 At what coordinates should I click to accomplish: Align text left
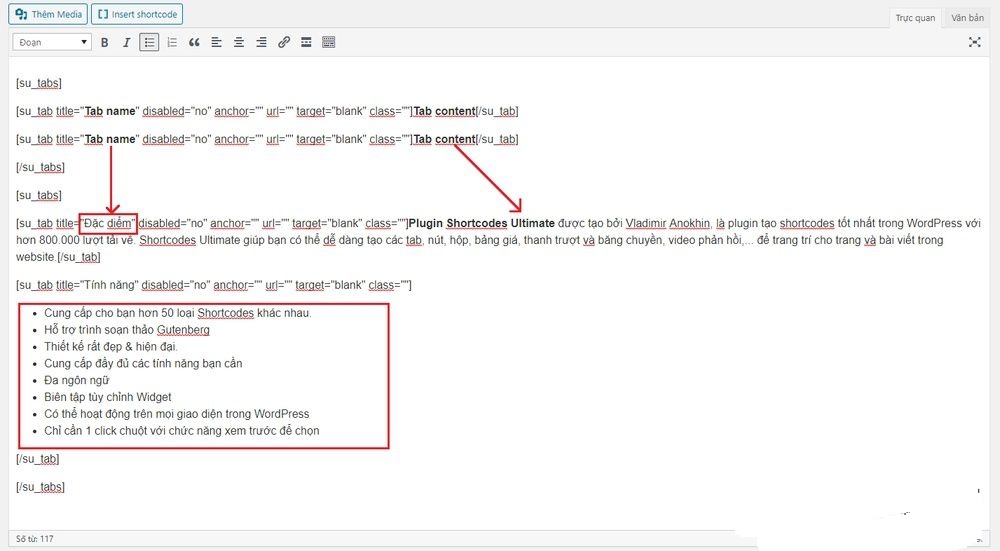pos(217,42)
